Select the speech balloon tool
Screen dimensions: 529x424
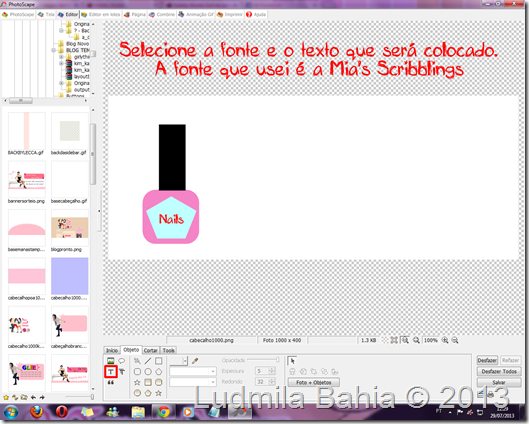click(121, 361)
